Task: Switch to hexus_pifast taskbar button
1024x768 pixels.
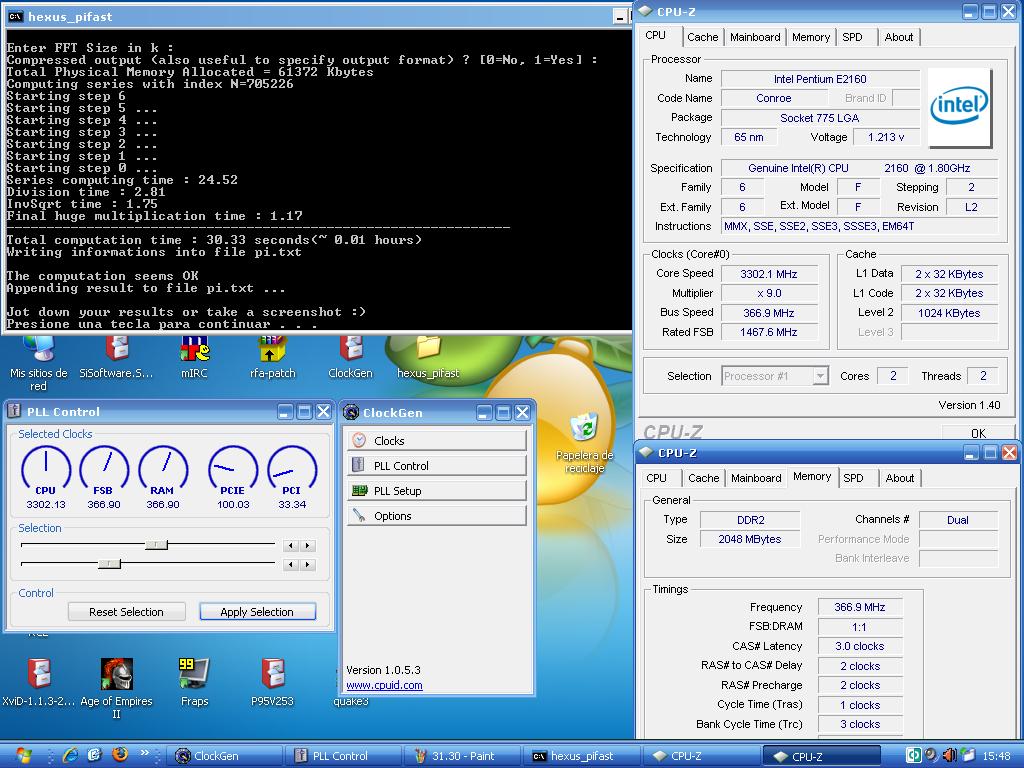Action: (582, 756)
